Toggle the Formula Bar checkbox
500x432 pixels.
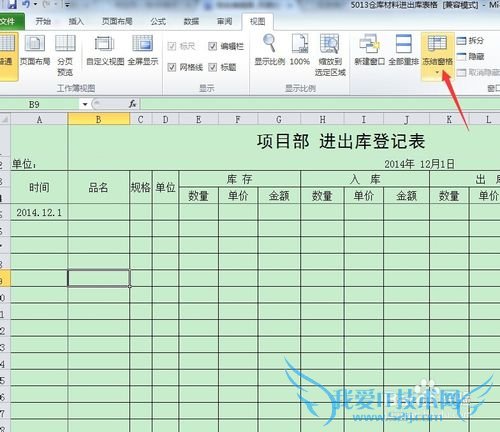(212, 46)
